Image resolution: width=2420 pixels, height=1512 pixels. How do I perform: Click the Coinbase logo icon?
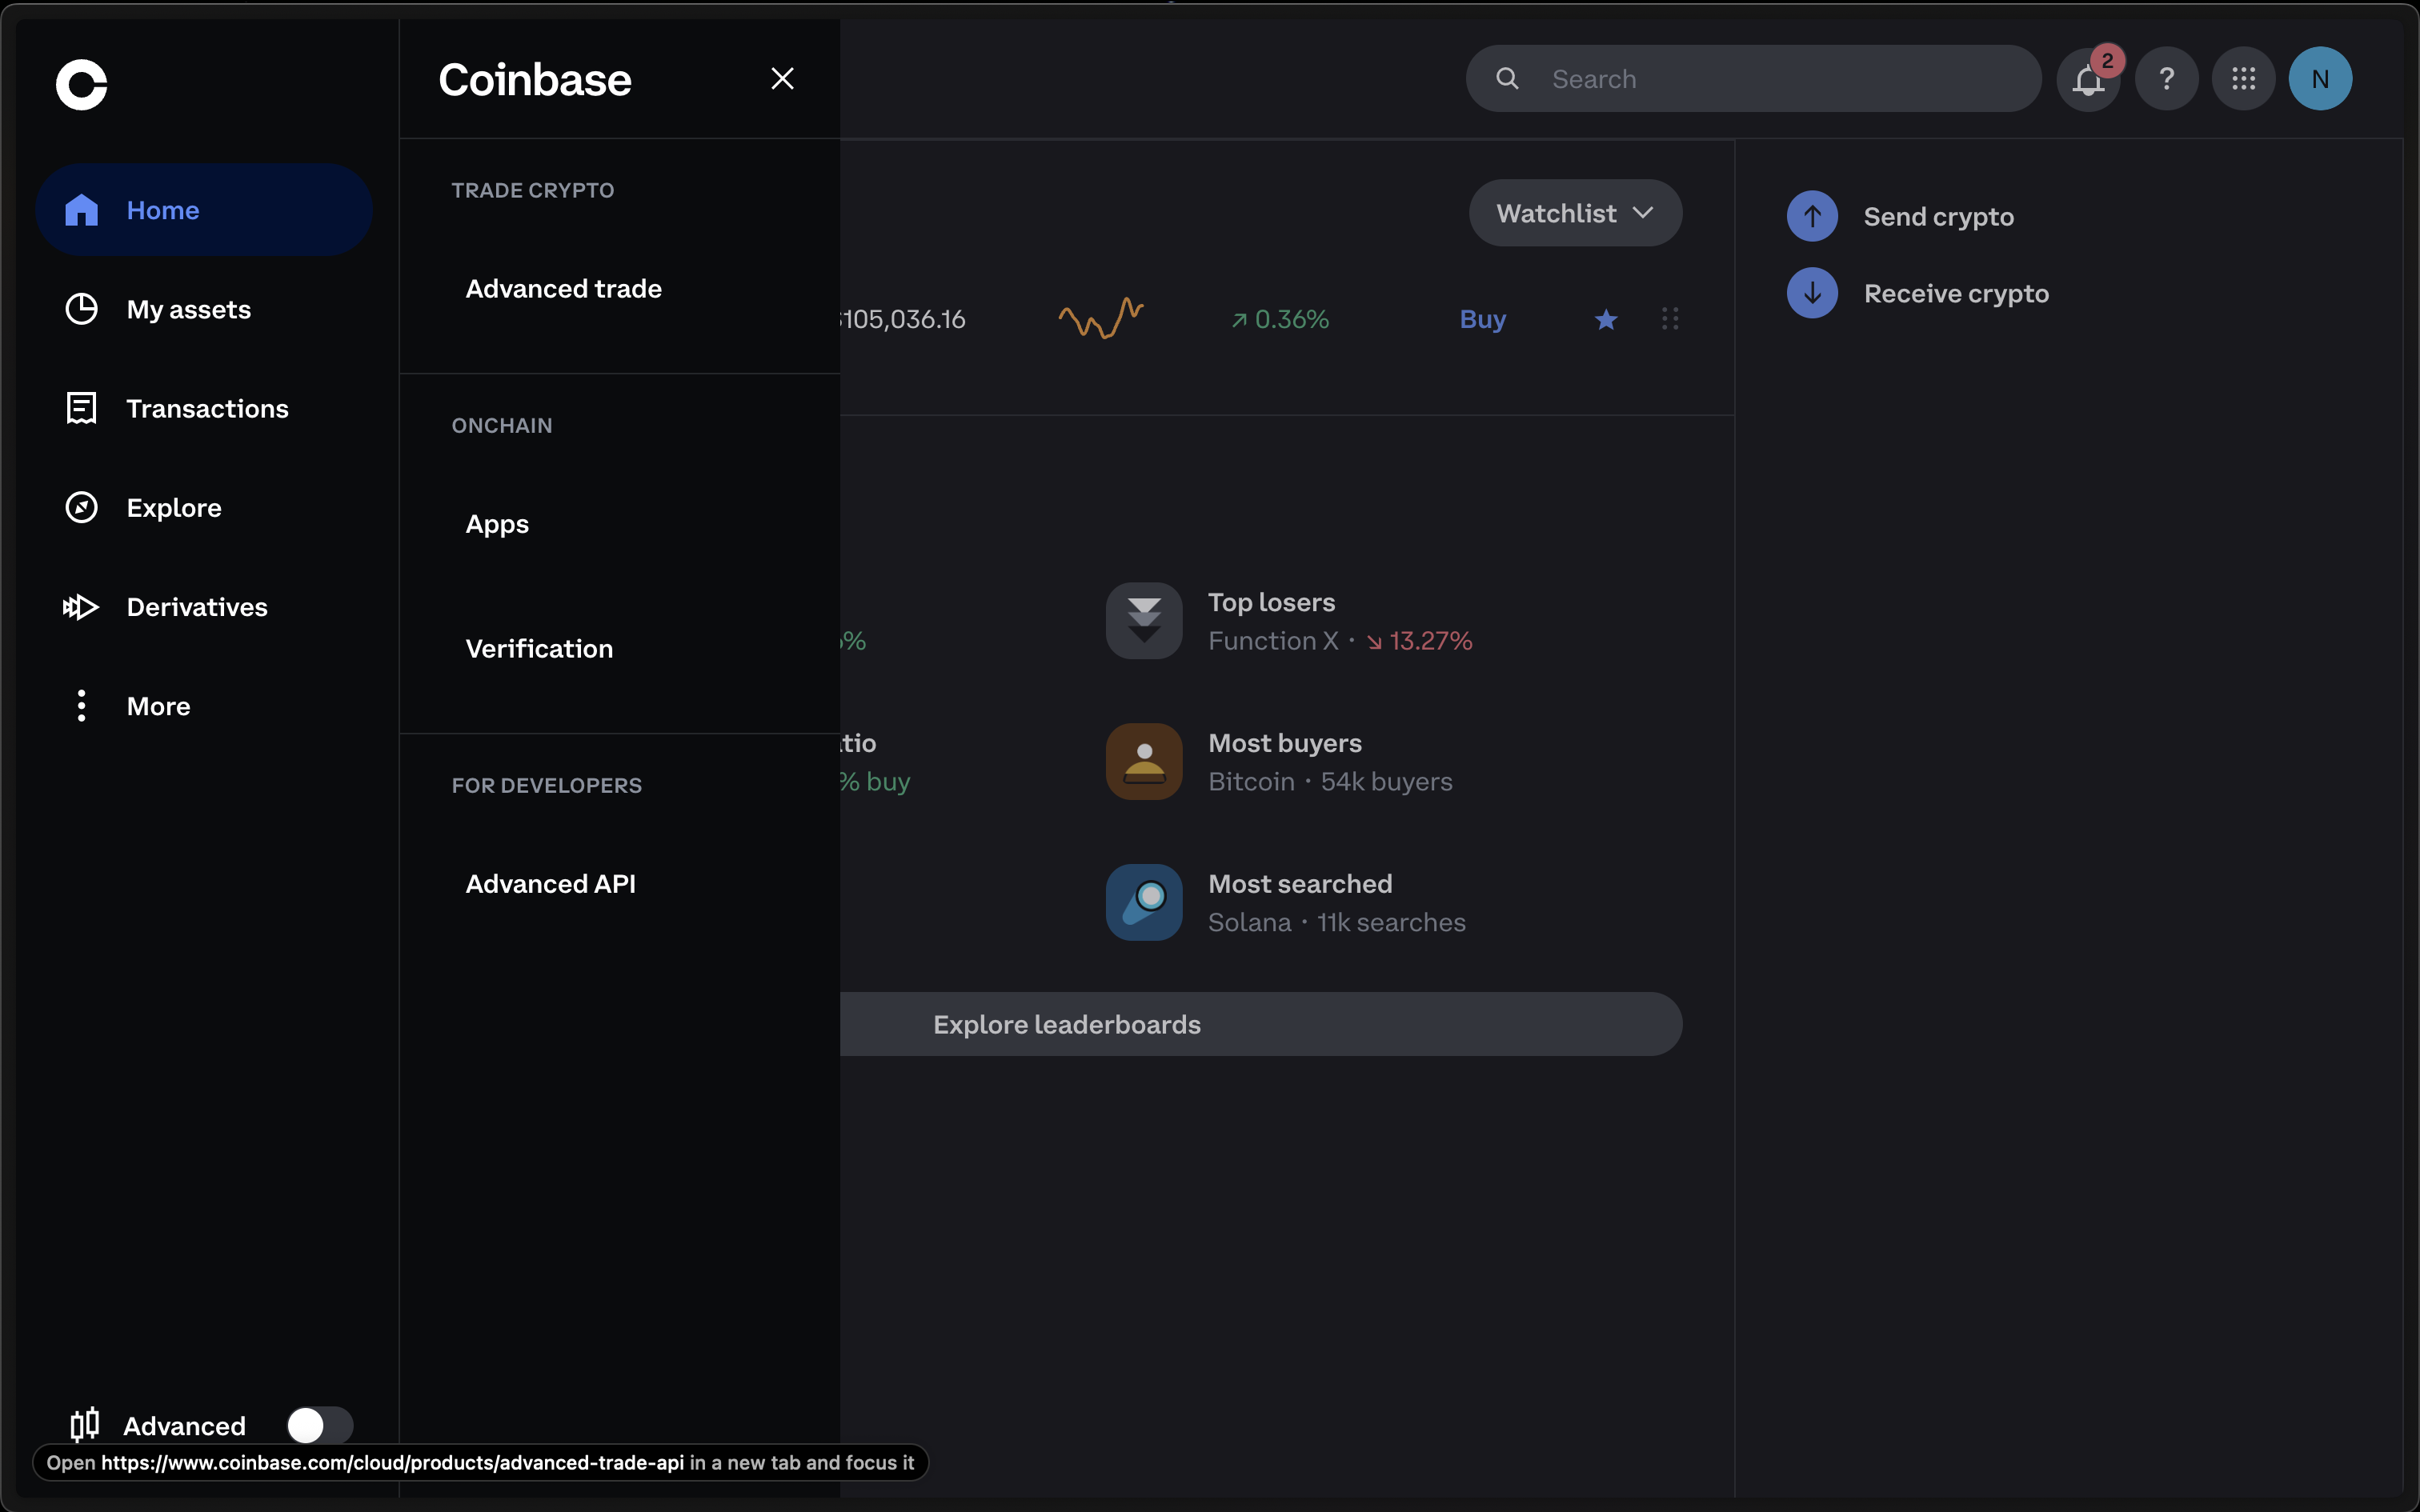[81, 84]
